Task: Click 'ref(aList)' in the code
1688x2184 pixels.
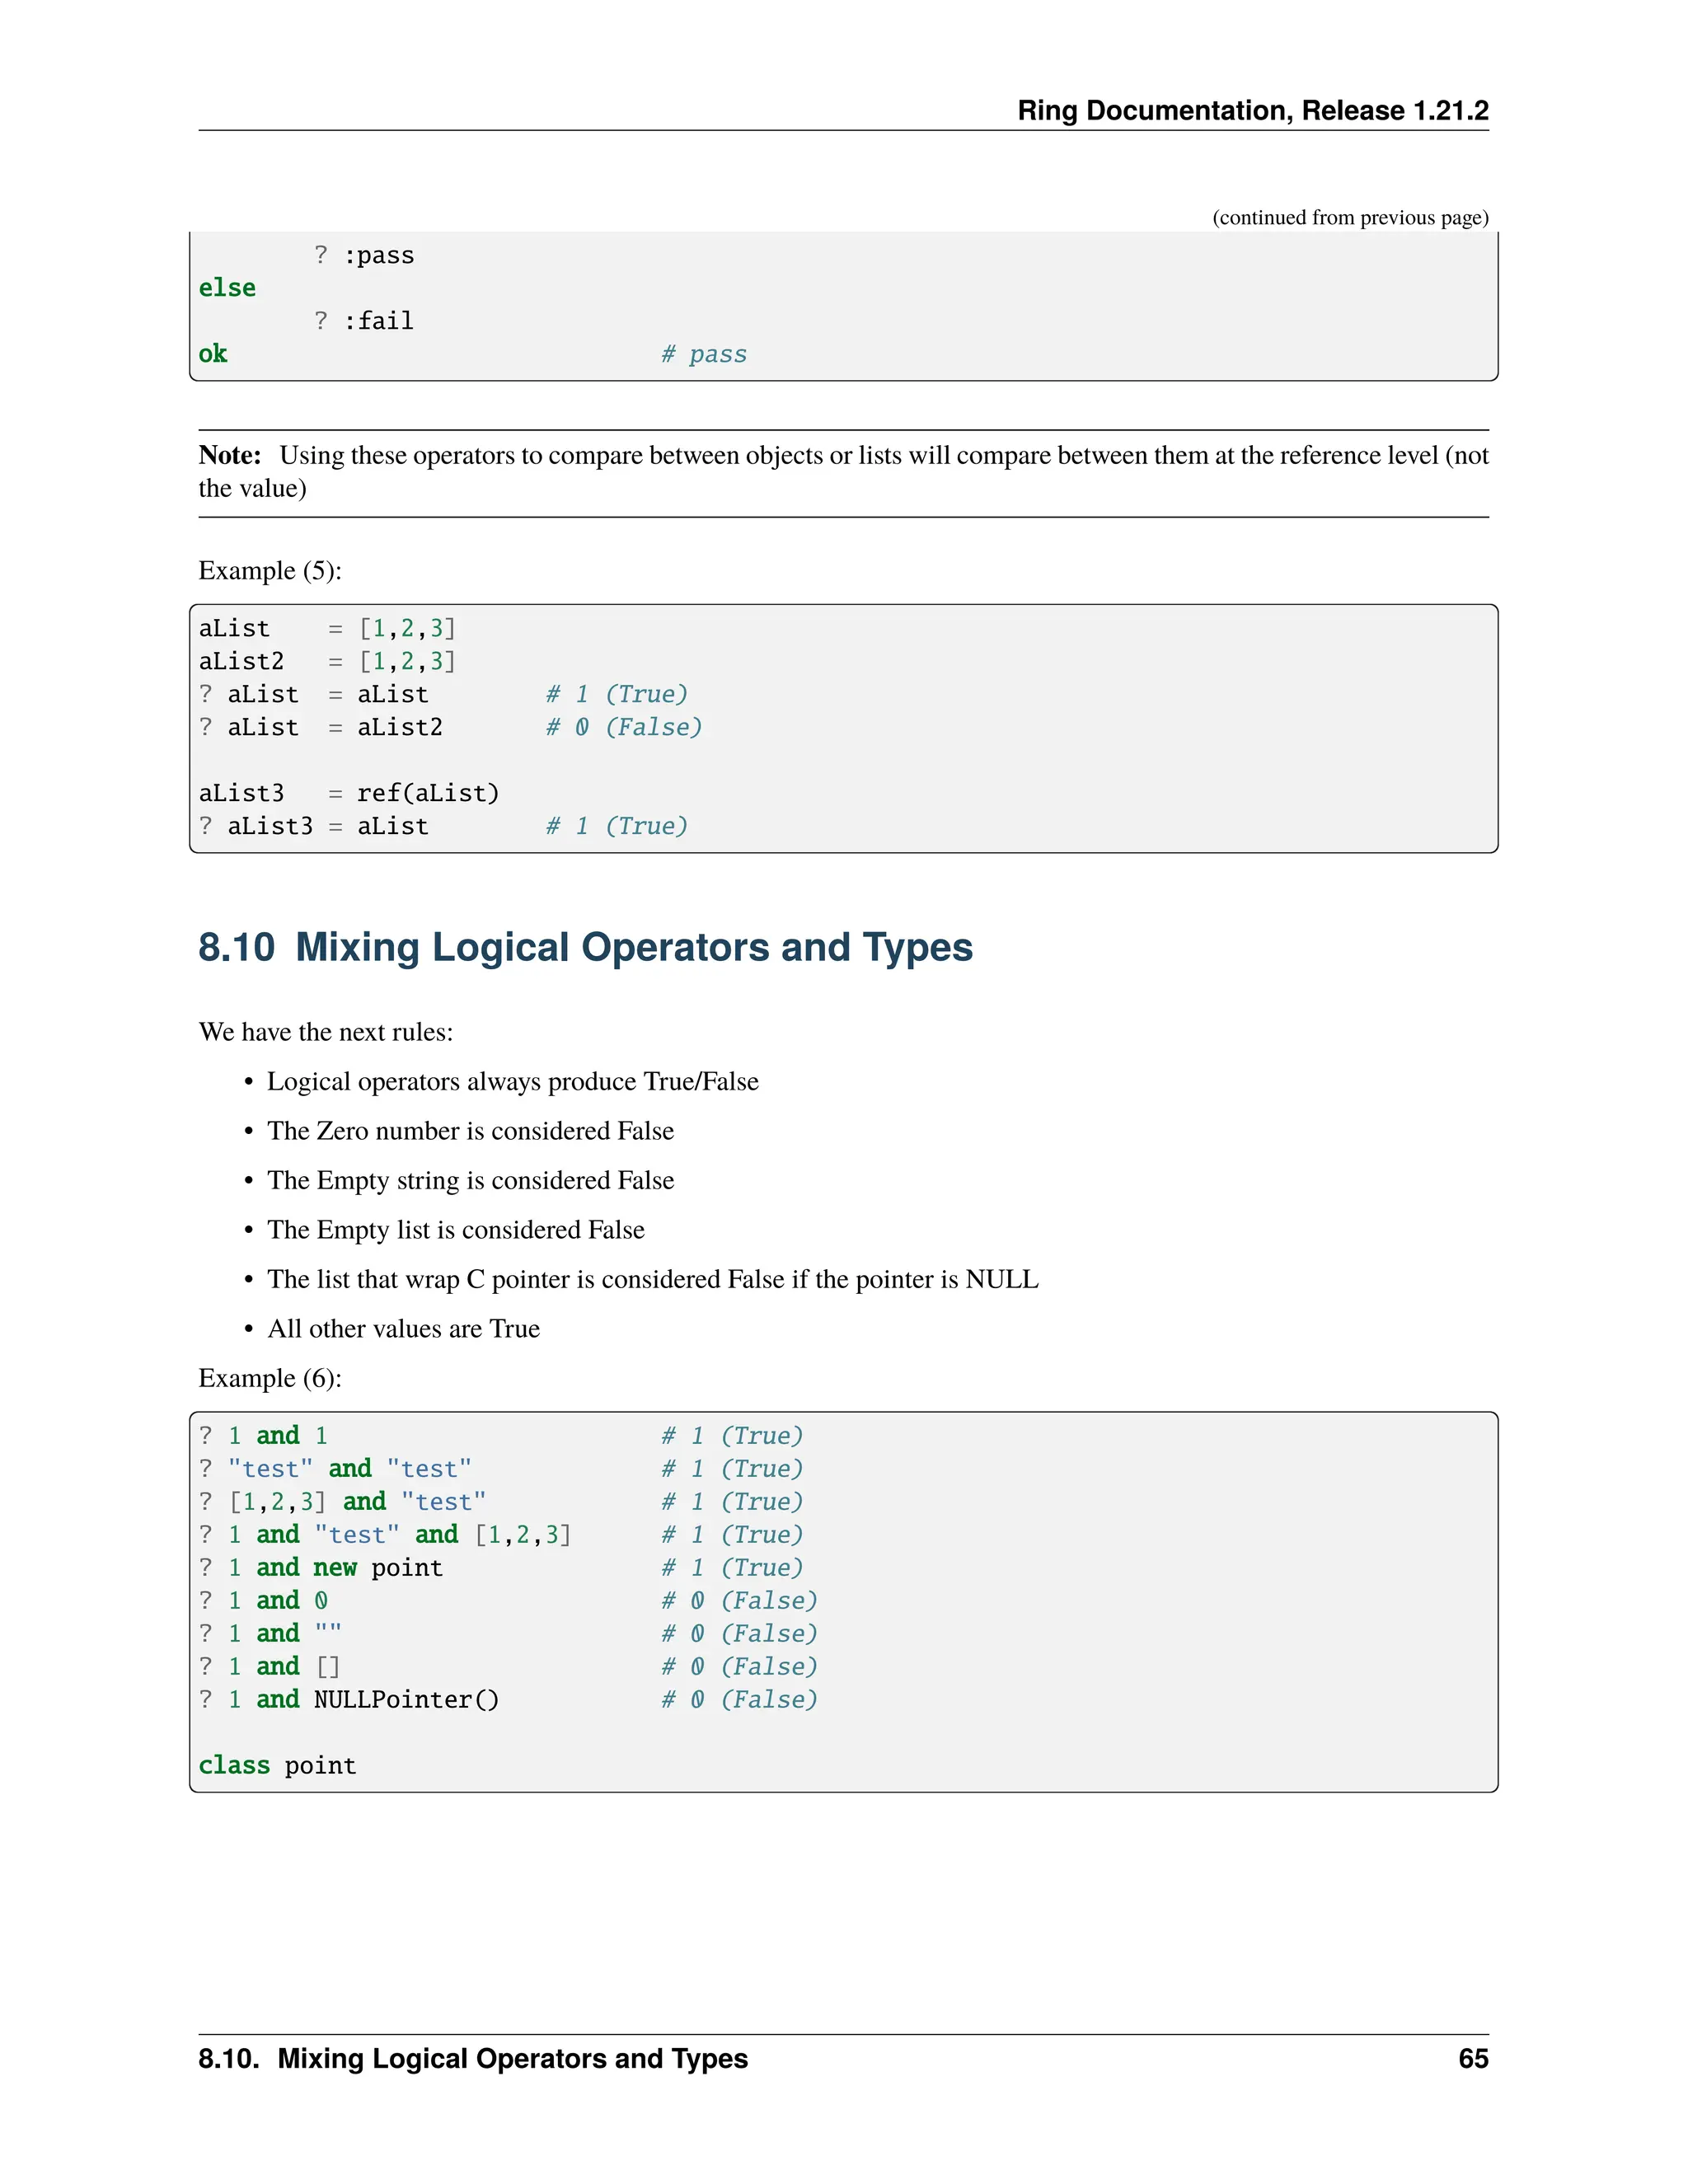Action: (428, 793)
